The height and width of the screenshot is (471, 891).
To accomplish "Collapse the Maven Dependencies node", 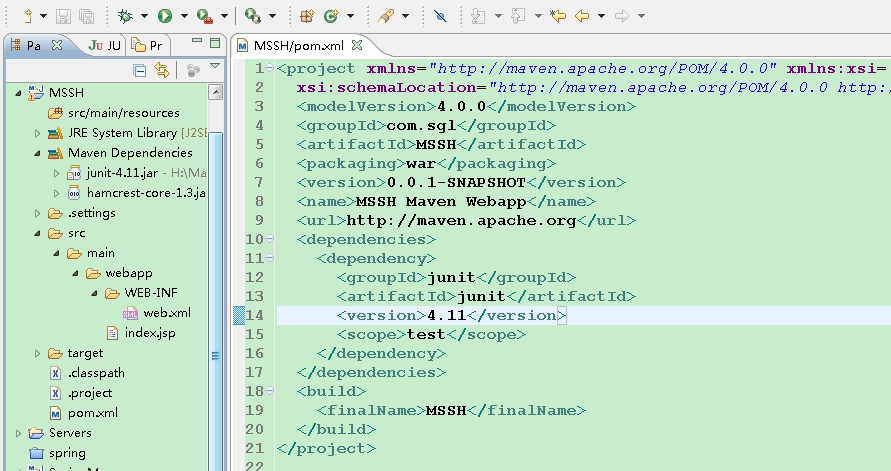I will tap(37, 153).
